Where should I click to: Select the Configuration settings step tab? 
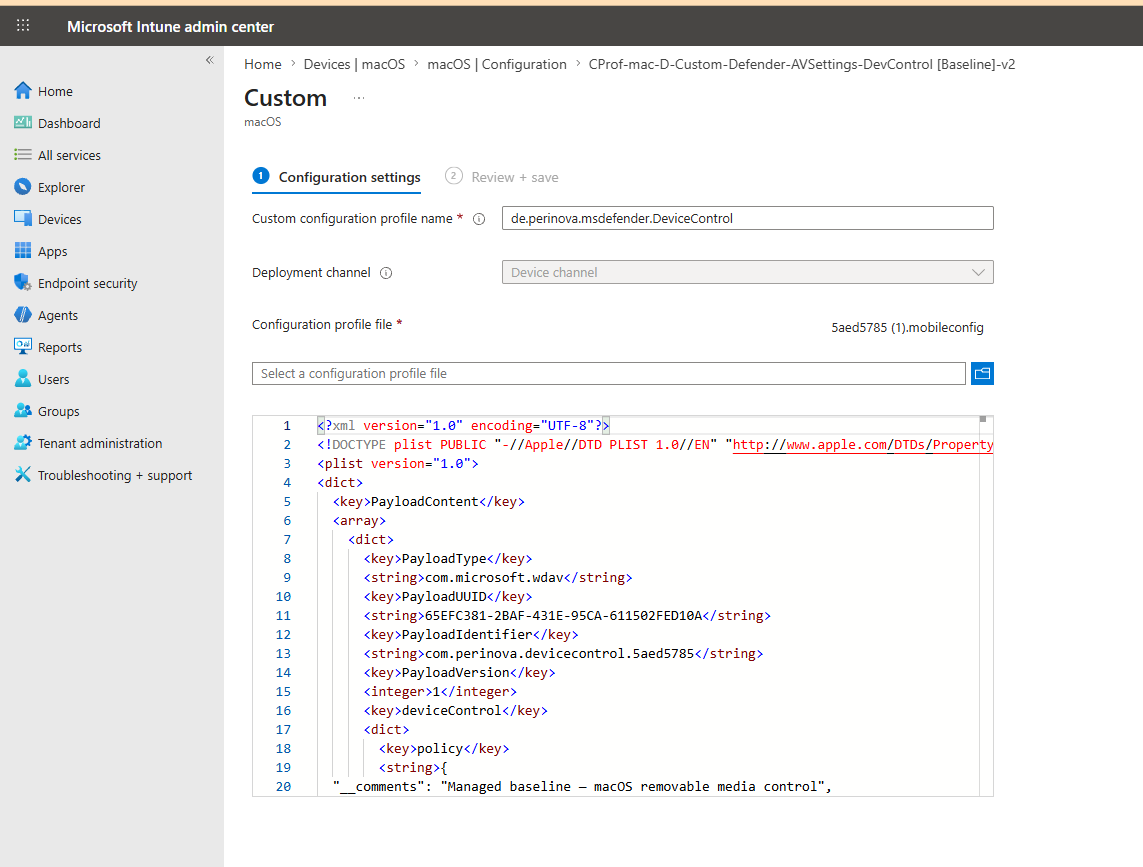(336, 177)
